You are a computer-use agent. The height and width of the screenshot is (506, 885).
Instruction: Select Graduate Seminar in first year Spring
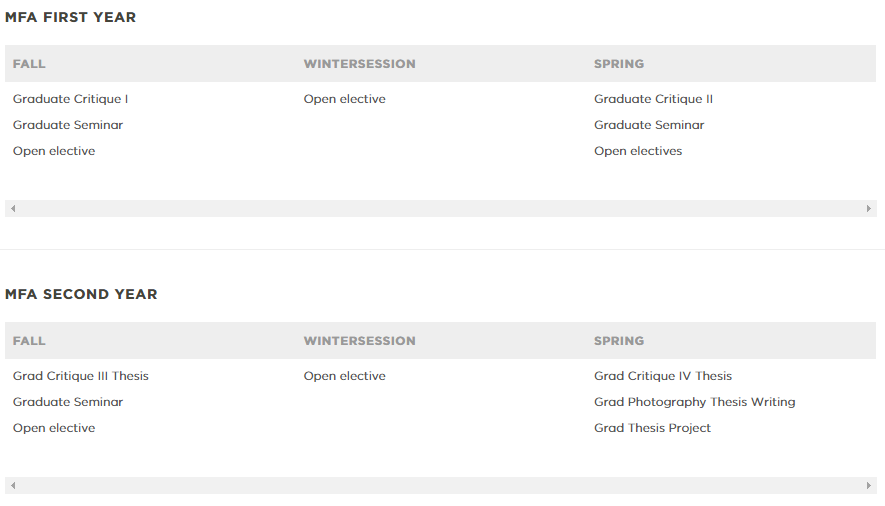tap(649, 125)
